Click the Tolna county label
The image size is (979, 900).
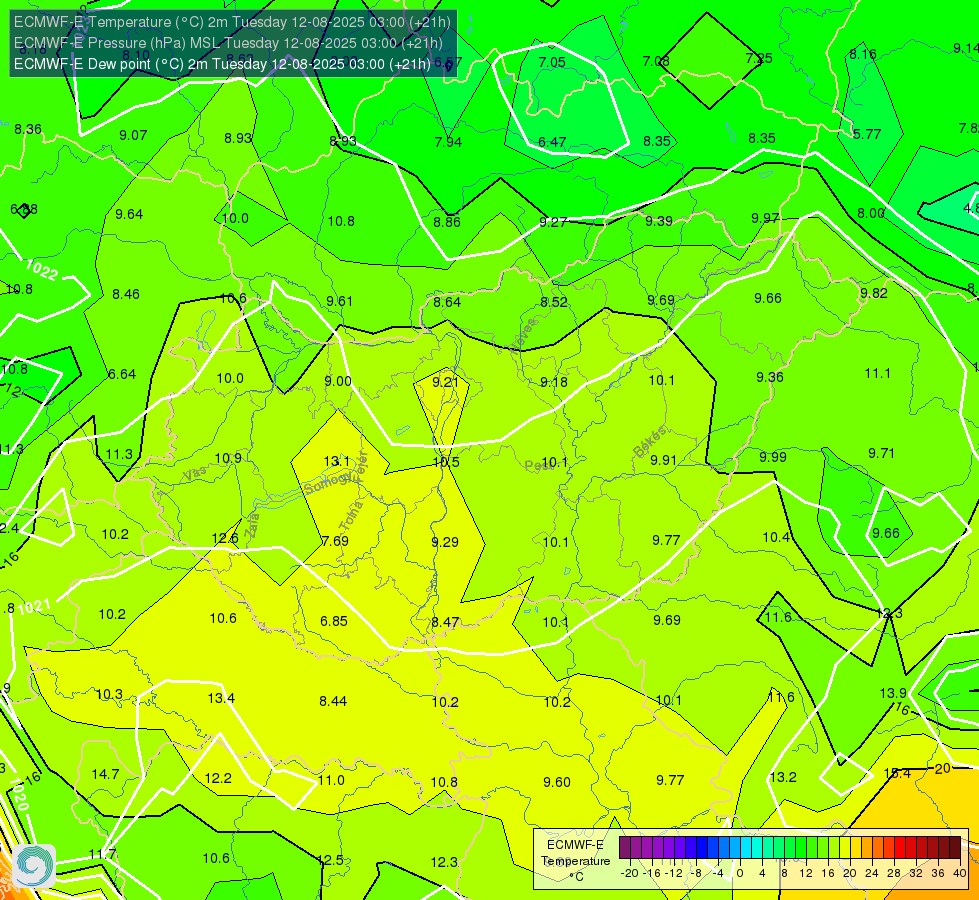pos(350,515)
